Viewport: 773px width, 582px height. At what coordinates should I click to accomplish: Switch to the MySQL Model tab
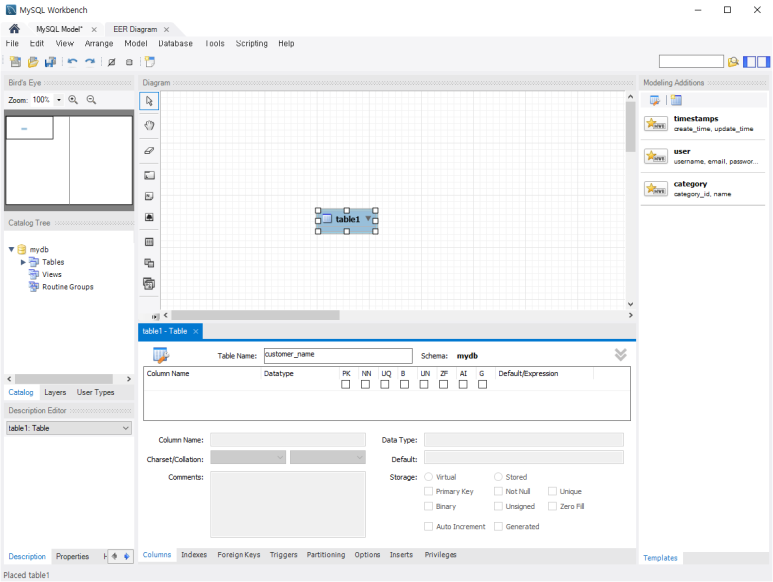60,29
